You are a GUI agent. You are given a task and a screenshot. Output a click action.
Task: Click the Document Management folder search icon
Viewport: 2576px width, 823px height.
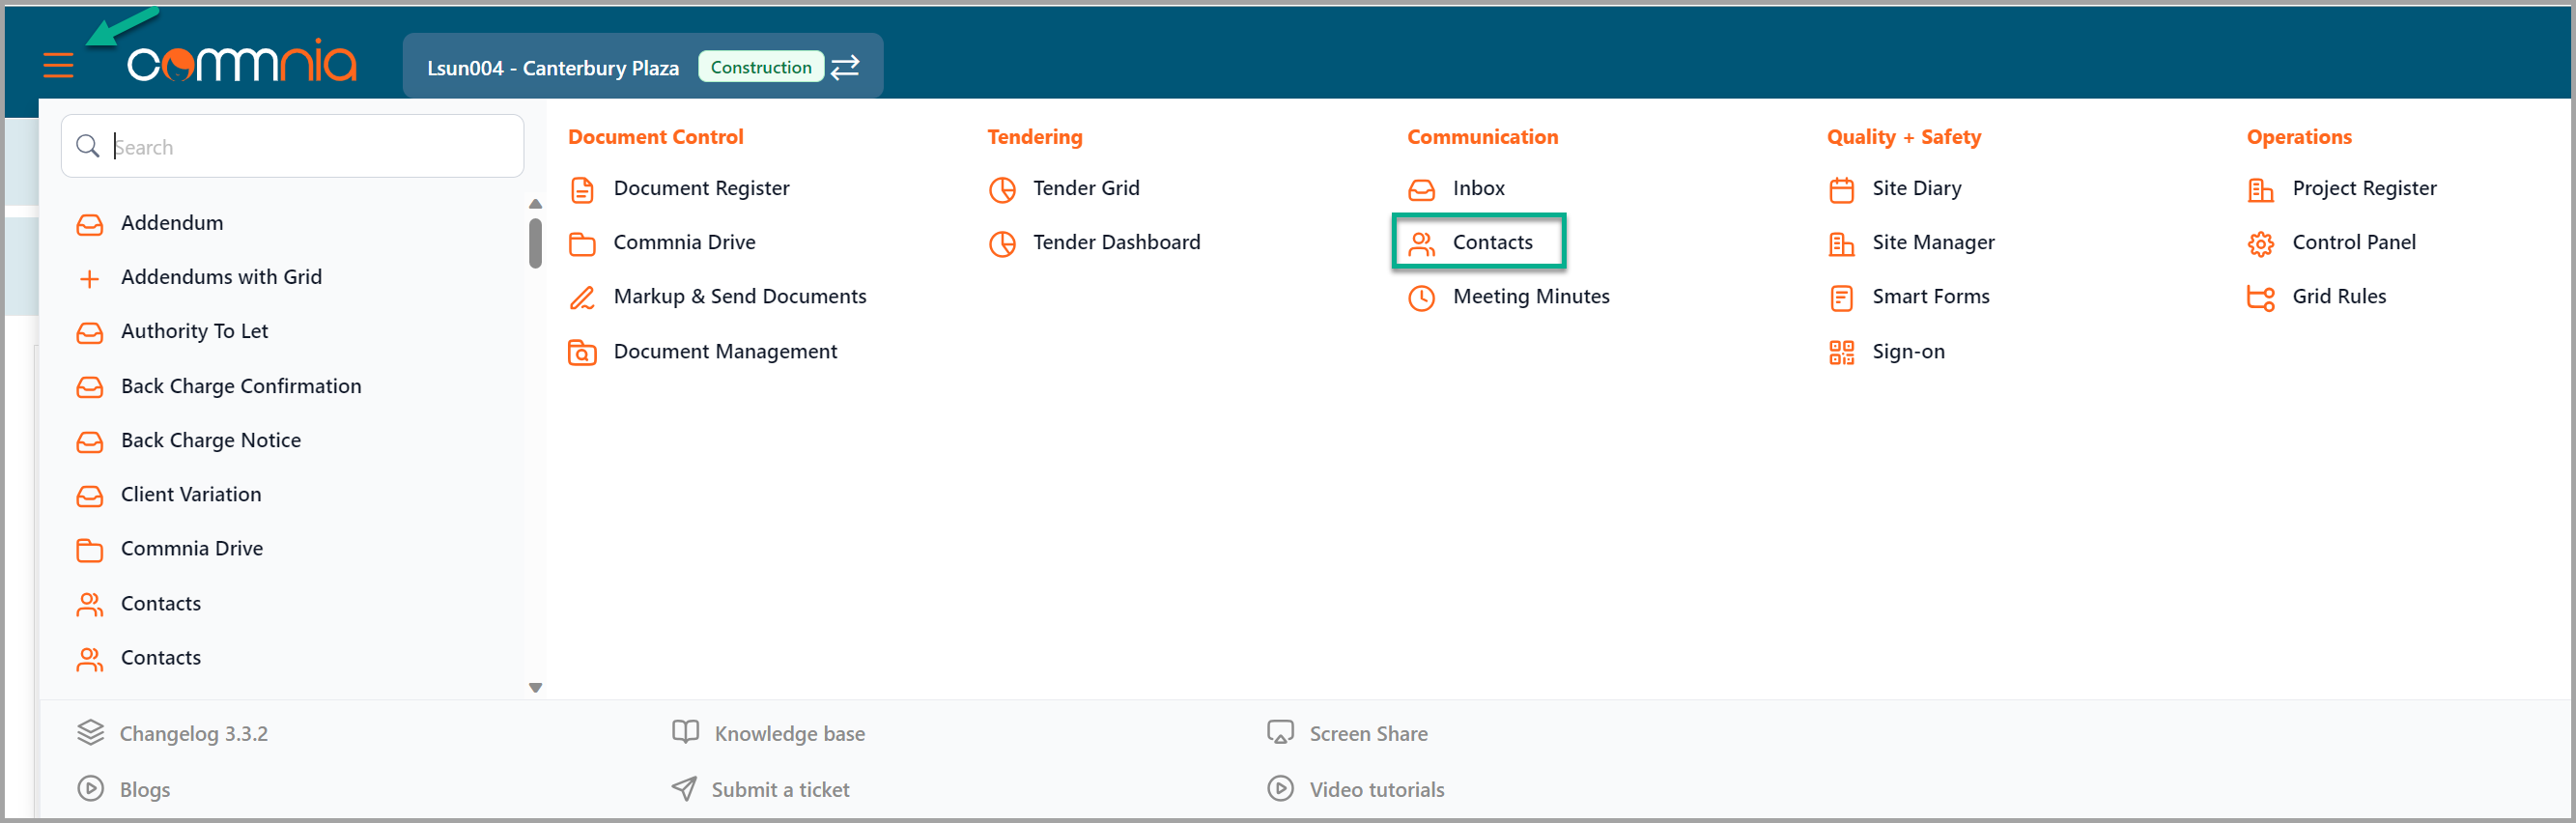pos(582,352)
